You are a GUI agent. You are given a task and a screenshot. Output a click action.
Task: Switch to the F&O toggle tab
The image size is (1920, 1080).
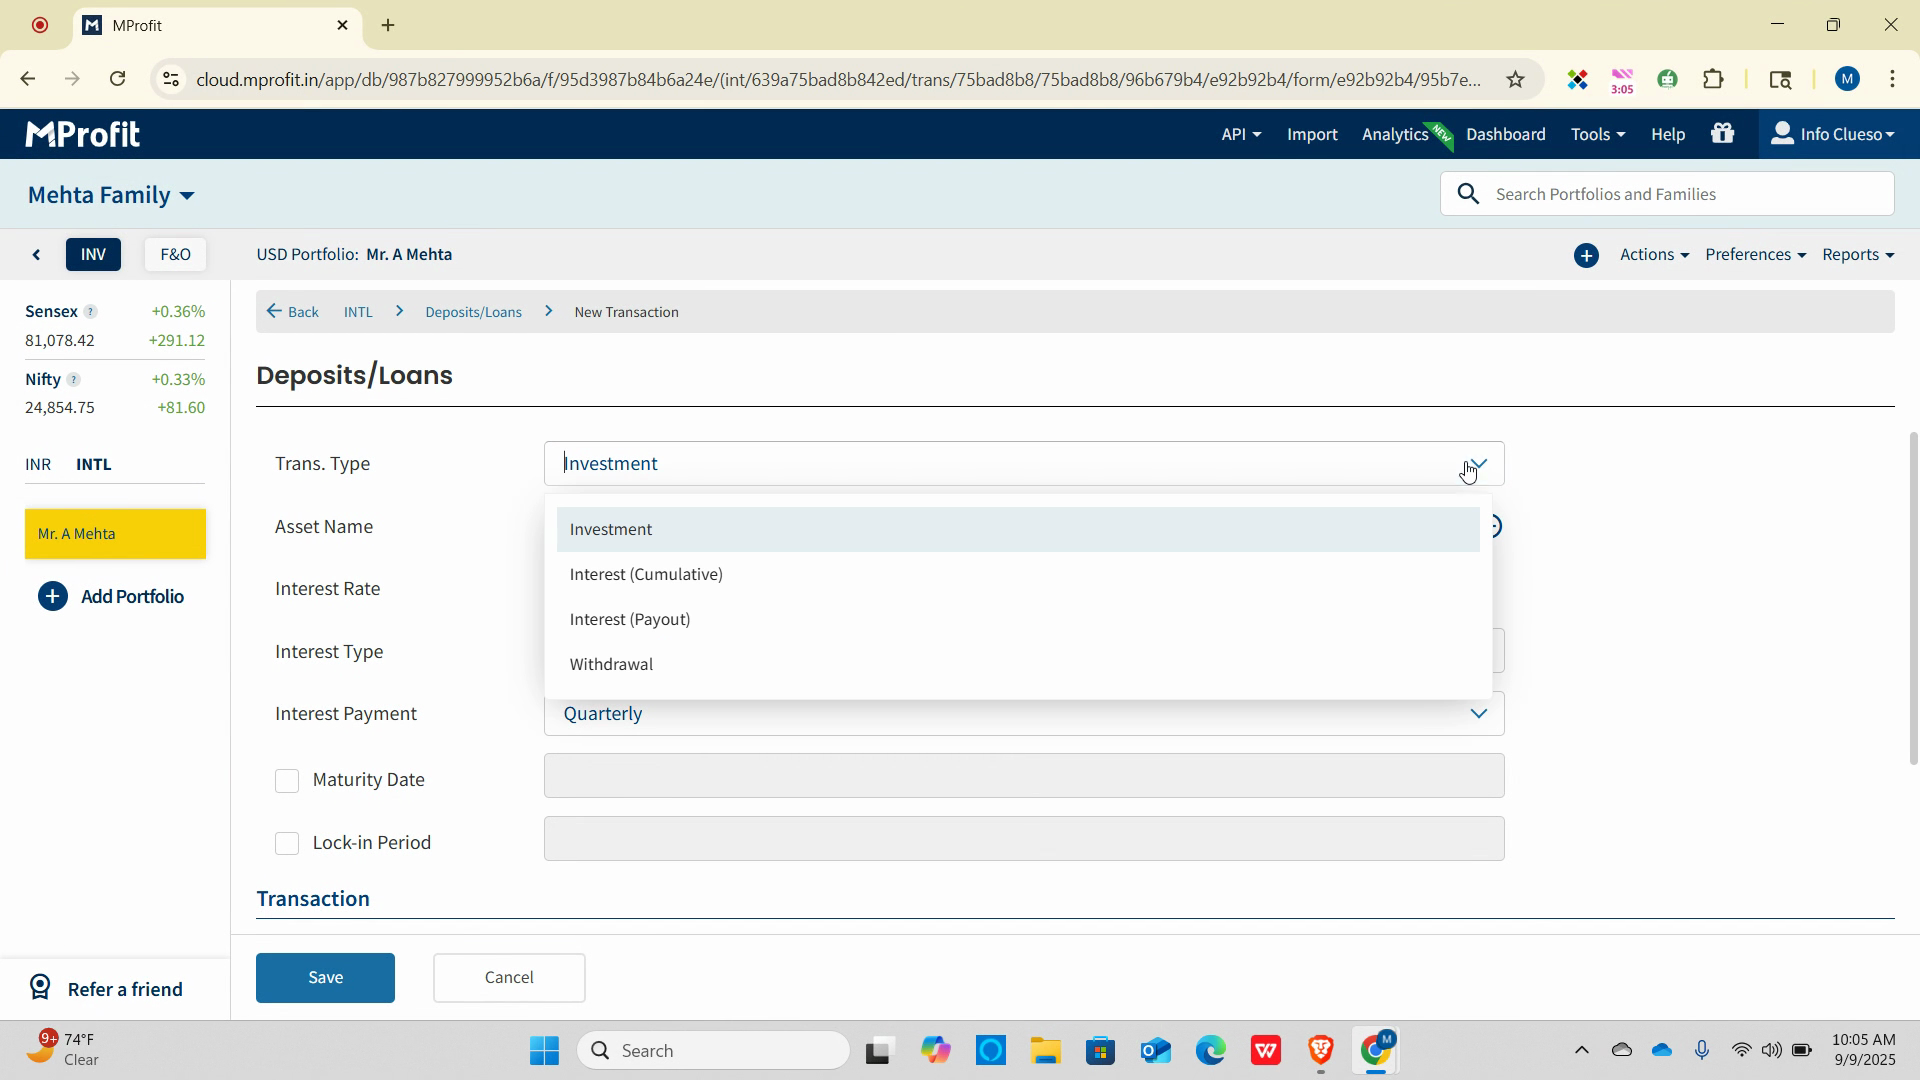click(175, 255)
